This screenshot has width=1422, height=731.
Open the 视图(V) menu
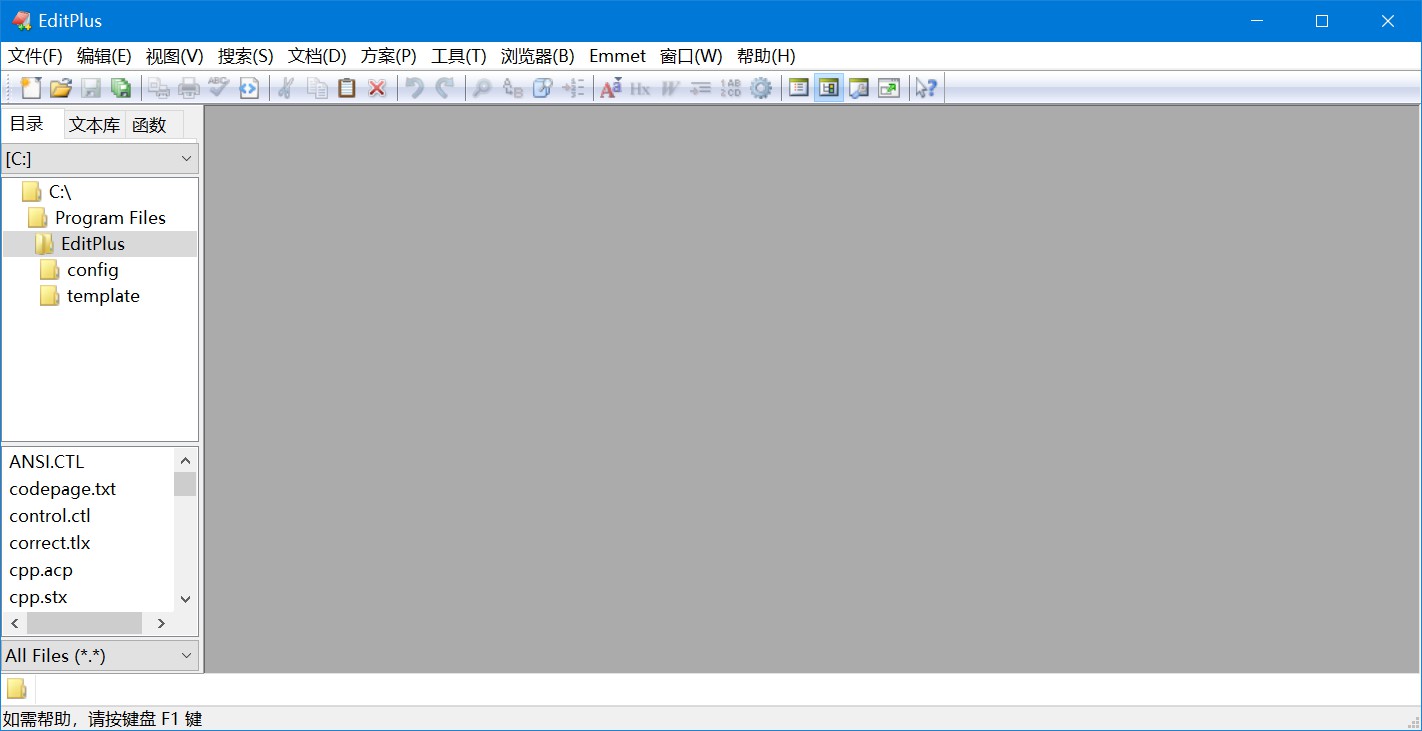coord(174,56)
